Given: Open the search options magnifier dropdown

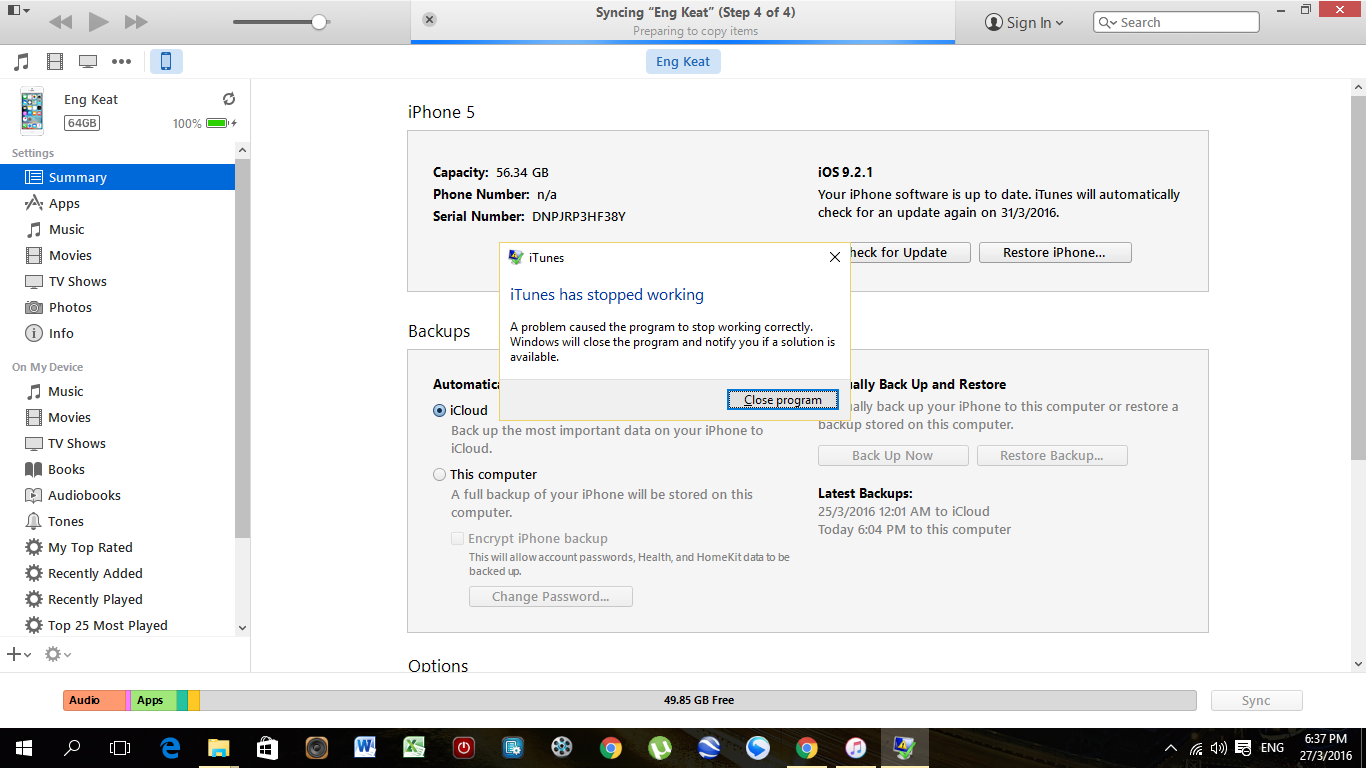Looking at the screenshot, I should coord(1108,22).
